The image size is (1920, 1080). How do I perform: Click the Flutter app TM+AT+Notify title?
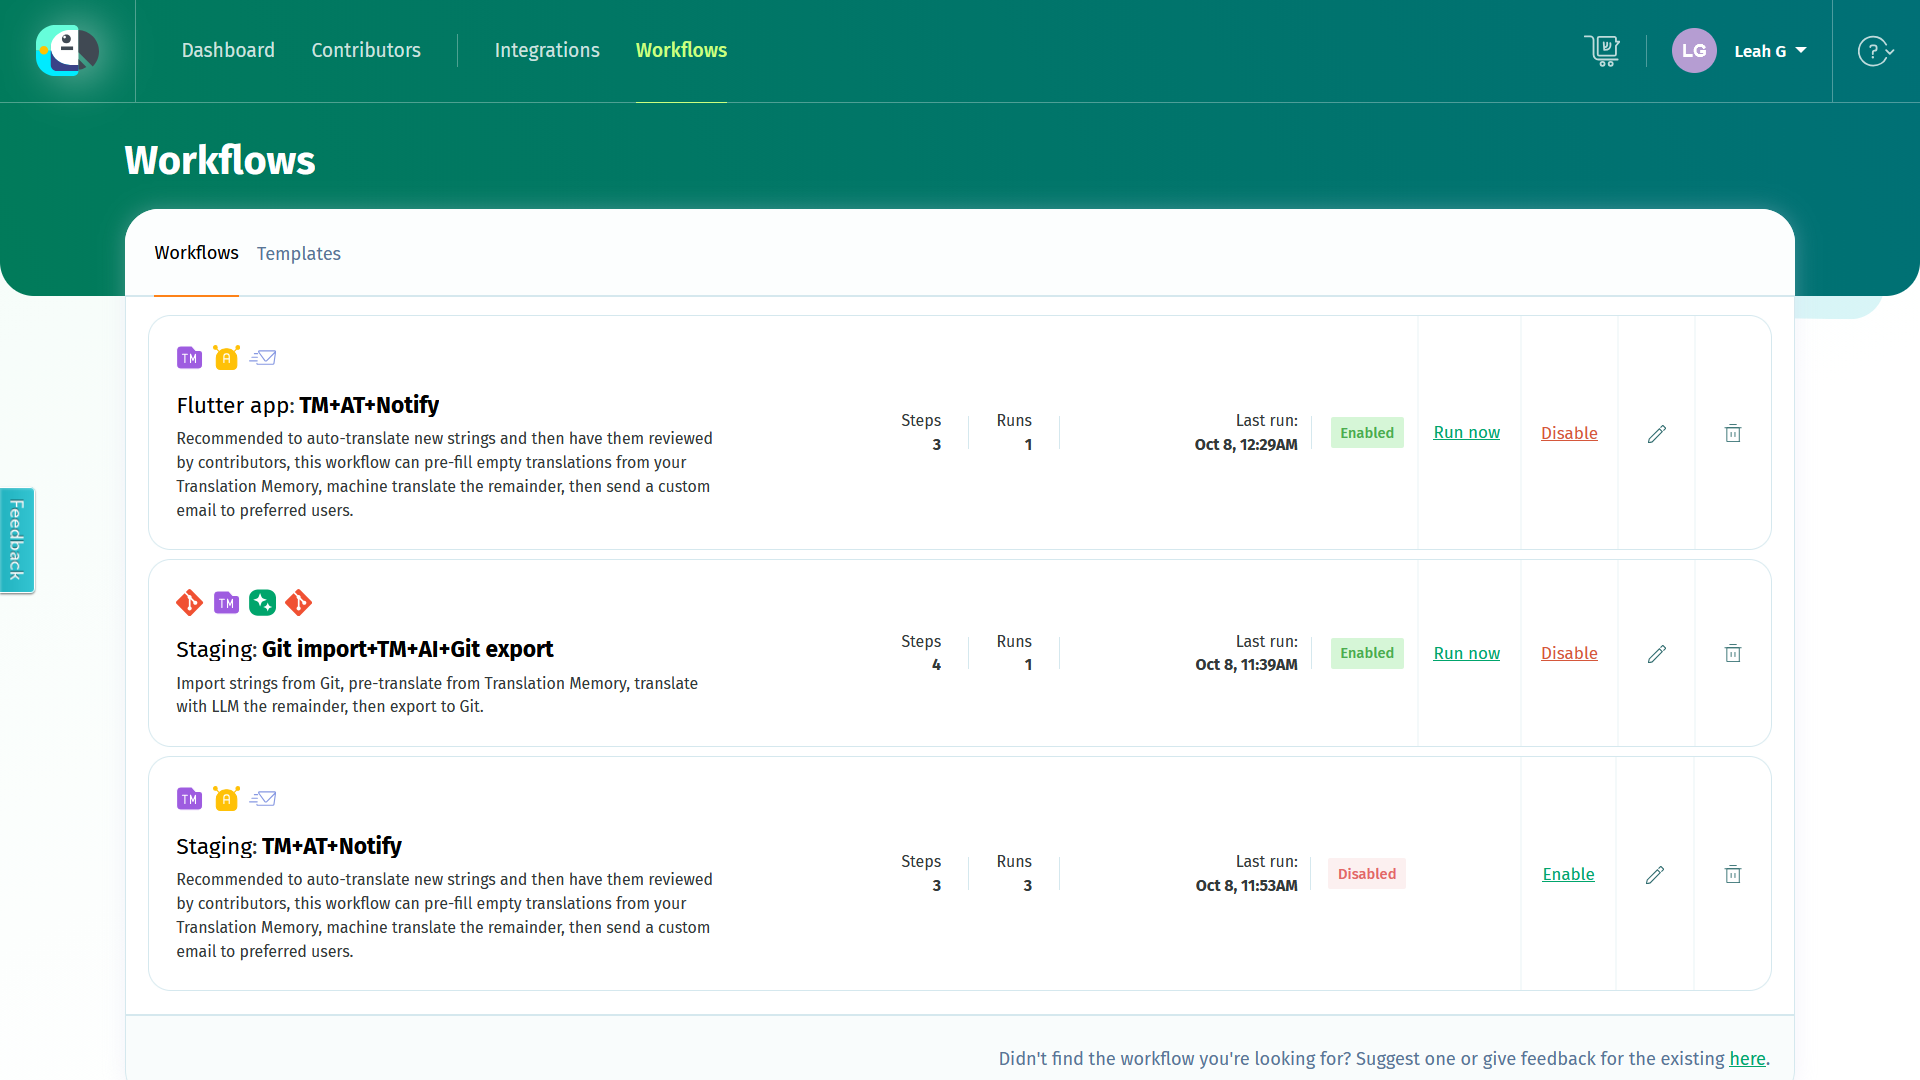point(308,405)
